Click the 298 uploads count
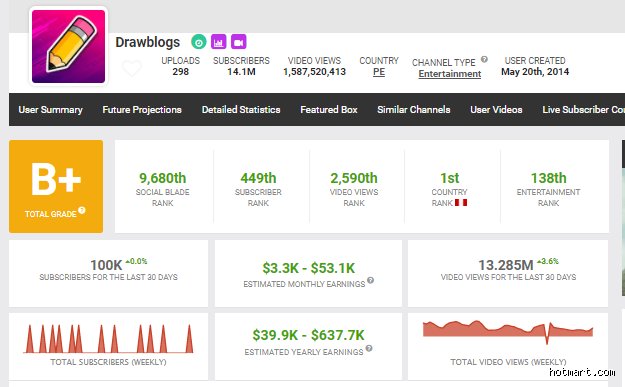The height and width of the screenshot is (387, 625). pos(181,72)
